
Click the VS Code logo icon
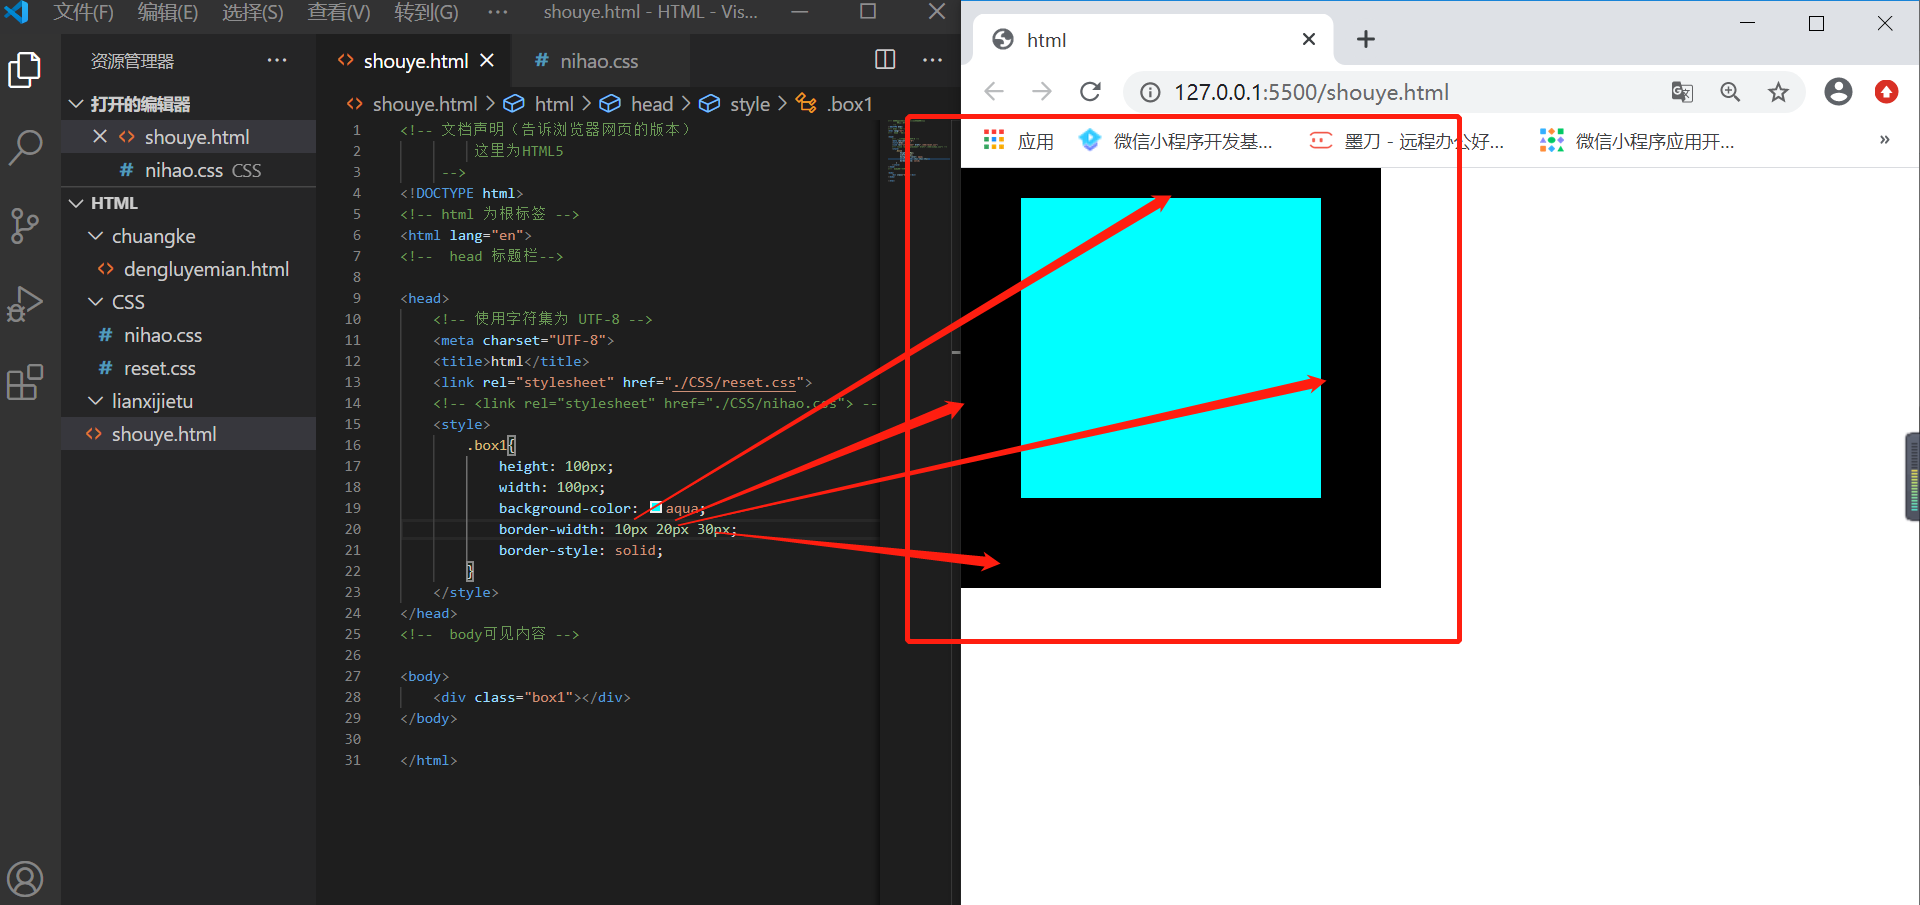17,12
